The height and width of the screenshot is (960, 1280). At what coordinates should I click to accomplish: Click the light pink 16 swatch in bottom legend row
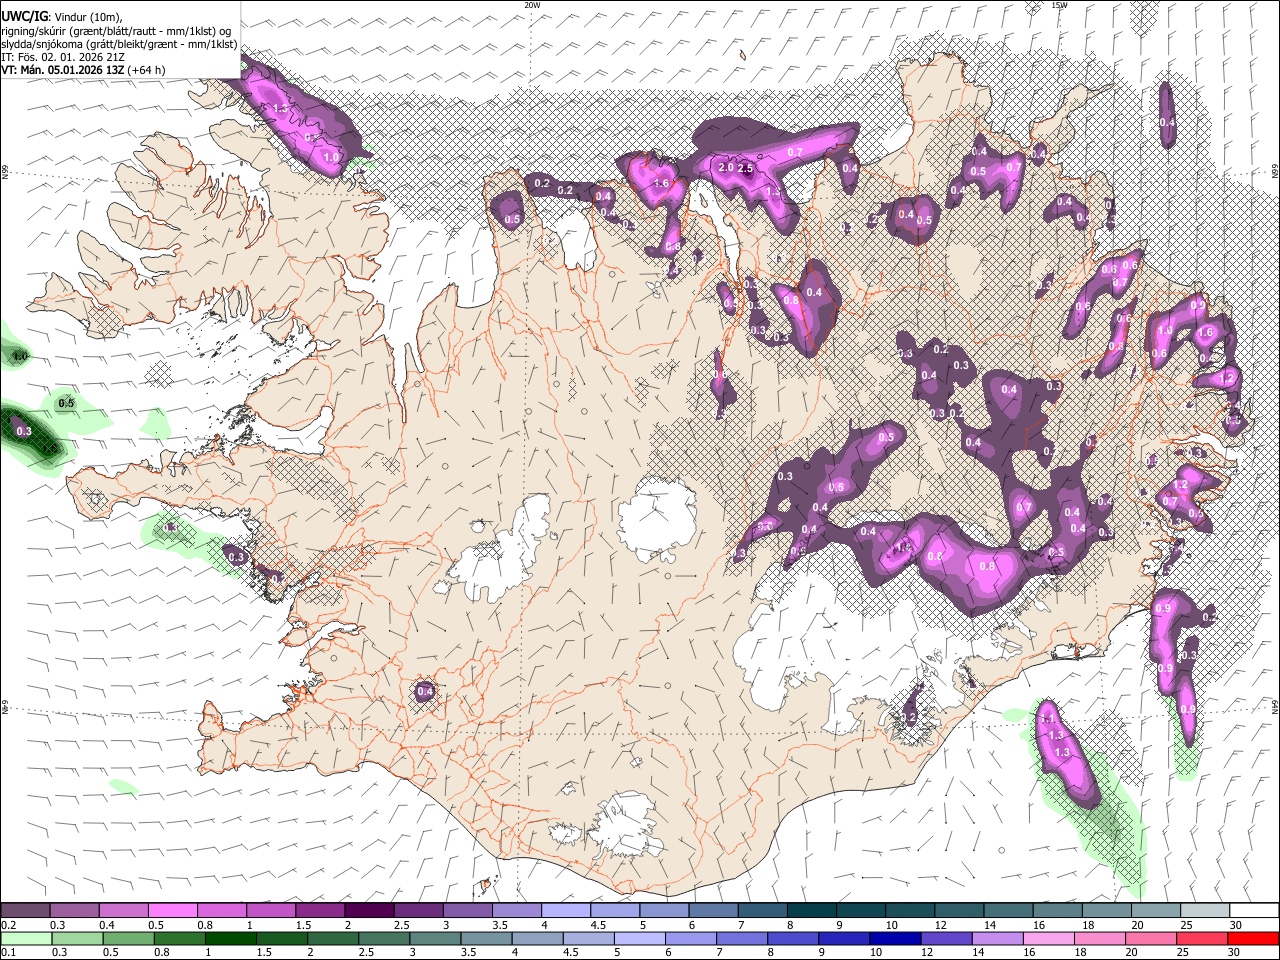1049,938
